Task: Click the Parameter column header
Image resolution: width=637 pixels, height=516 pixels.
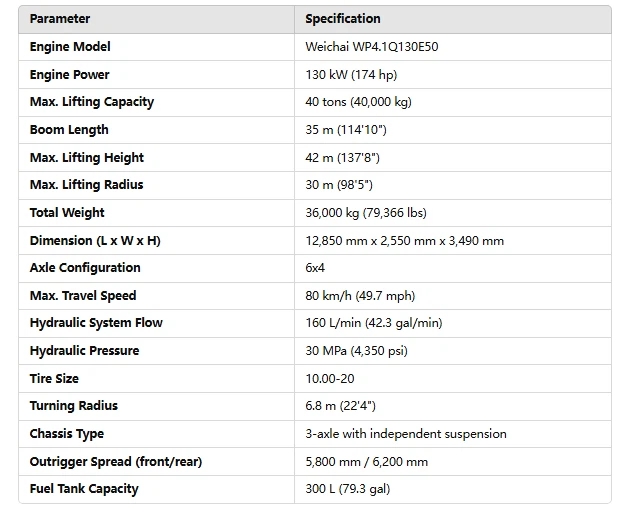Action: pos(60,19)
